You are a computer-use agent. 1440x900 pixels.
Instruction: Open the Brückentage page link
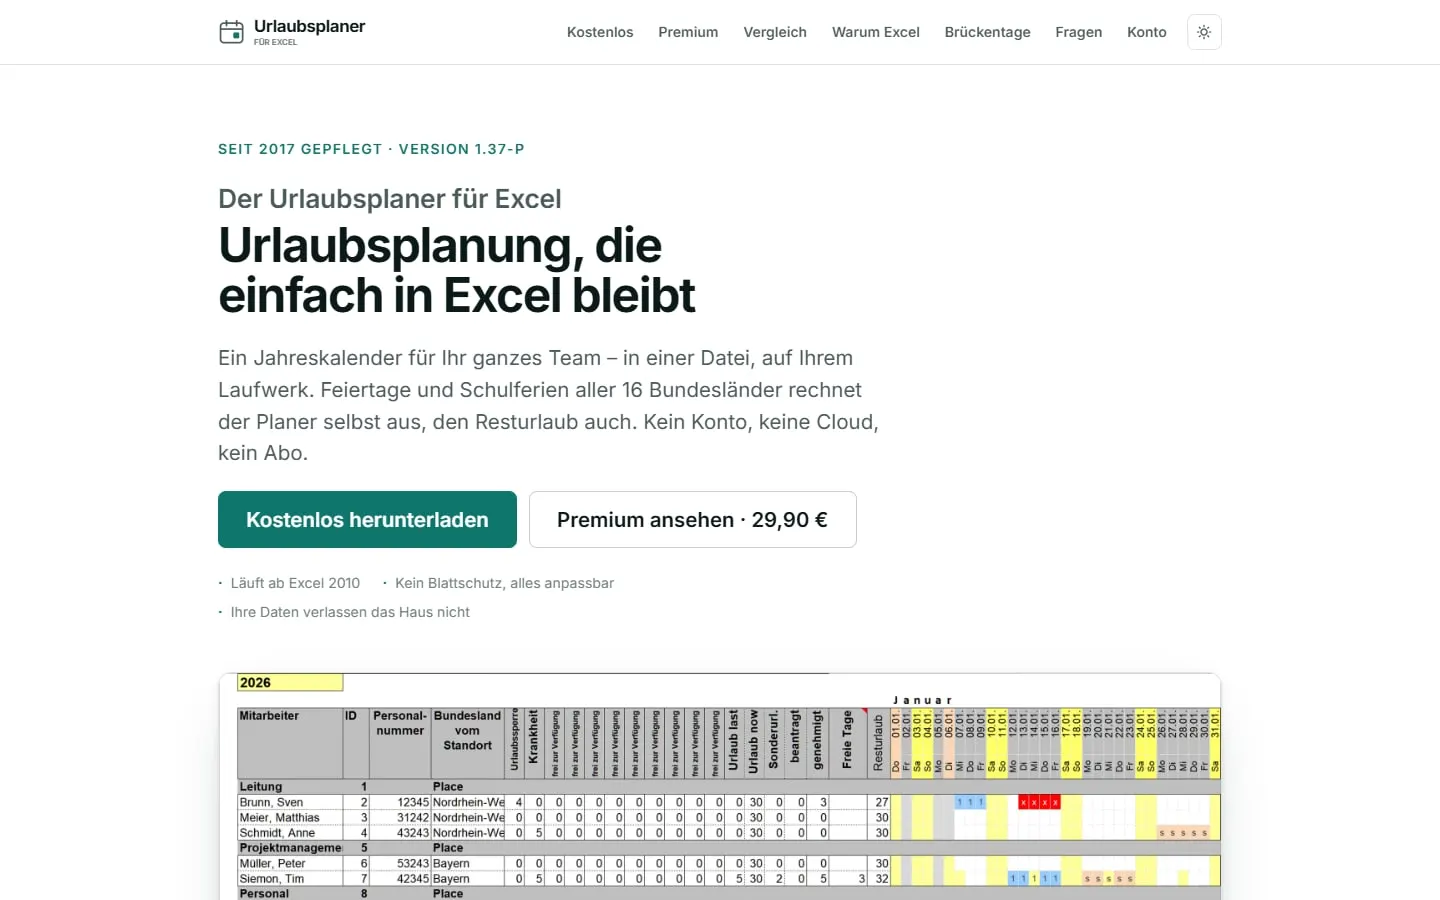[x=987, y=32]
